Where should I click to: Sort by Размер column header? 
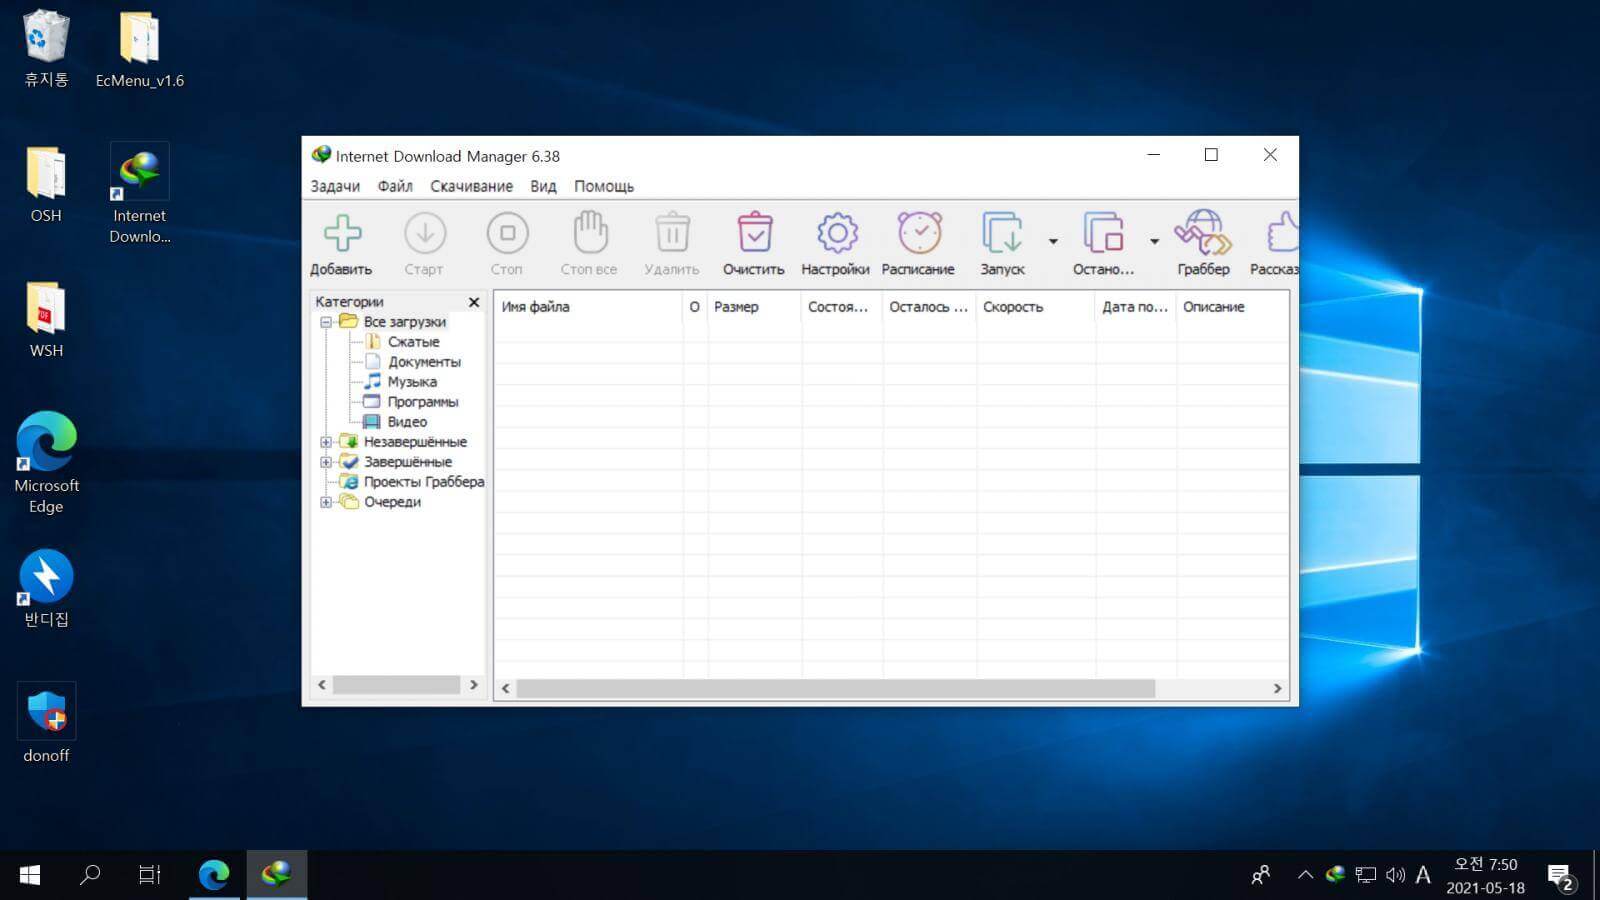point(754,307)
